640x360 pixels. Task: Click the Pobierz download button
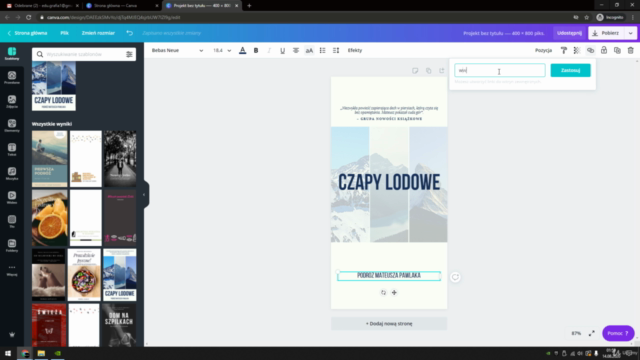(x=607, y=33)
